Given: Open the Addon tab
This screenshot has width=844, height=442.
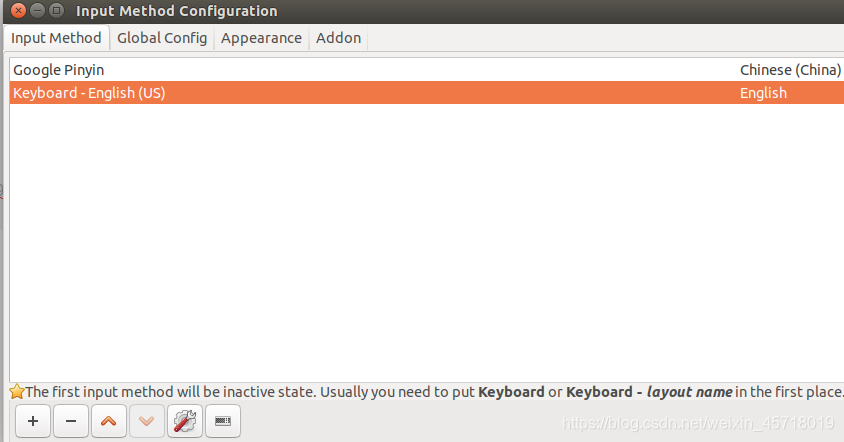Looking at the screenshot, I should click(338, 38).
